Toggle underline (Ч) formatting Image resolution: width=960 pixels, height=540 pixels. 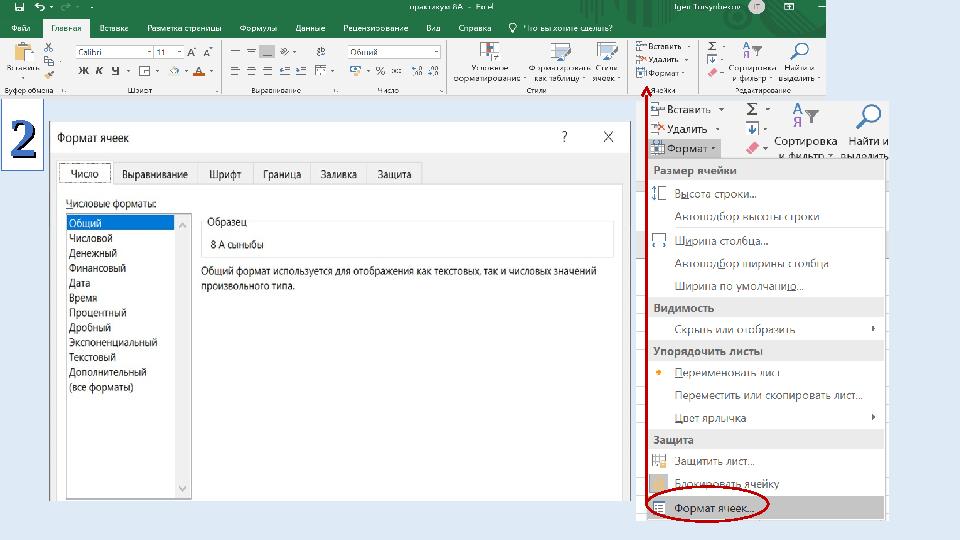(x=115, y=71)
